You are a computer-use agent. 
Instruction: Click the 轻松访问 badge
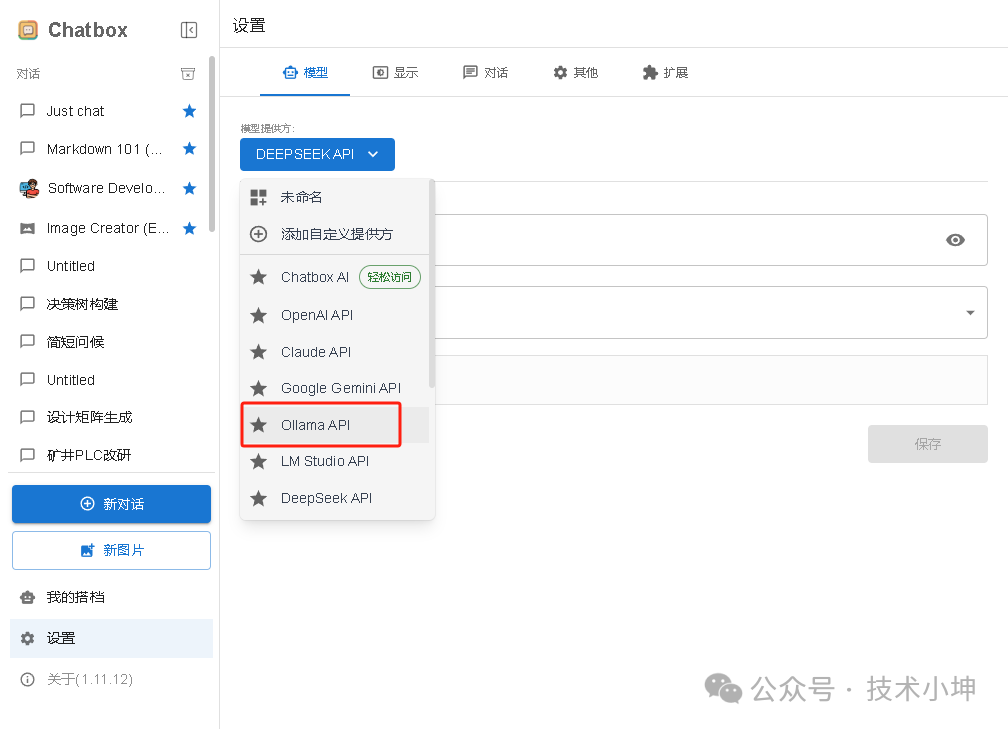point(390,277)
